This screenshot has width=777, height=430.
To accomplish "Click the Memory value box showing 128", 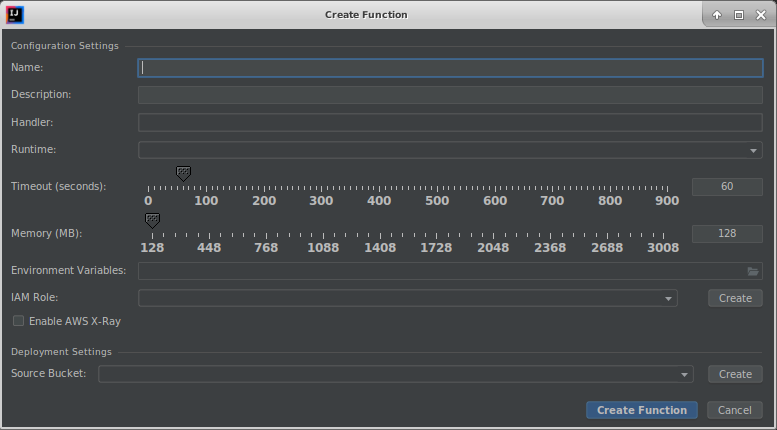I will pos(727,233).
